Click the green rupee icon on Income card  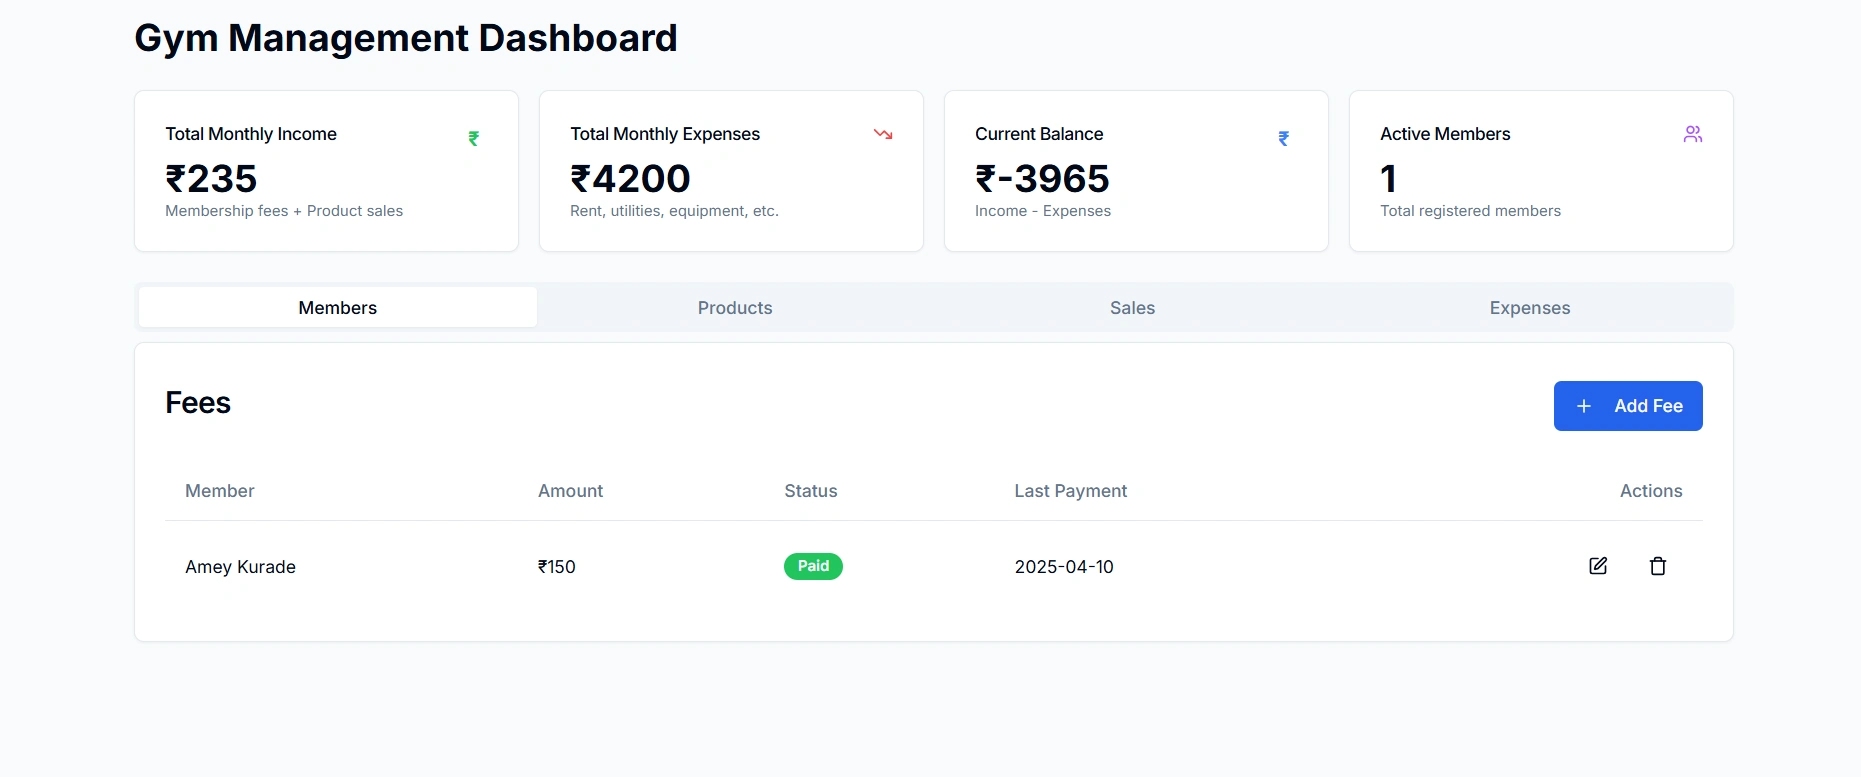pyautogui.click(x=474, y=139)
